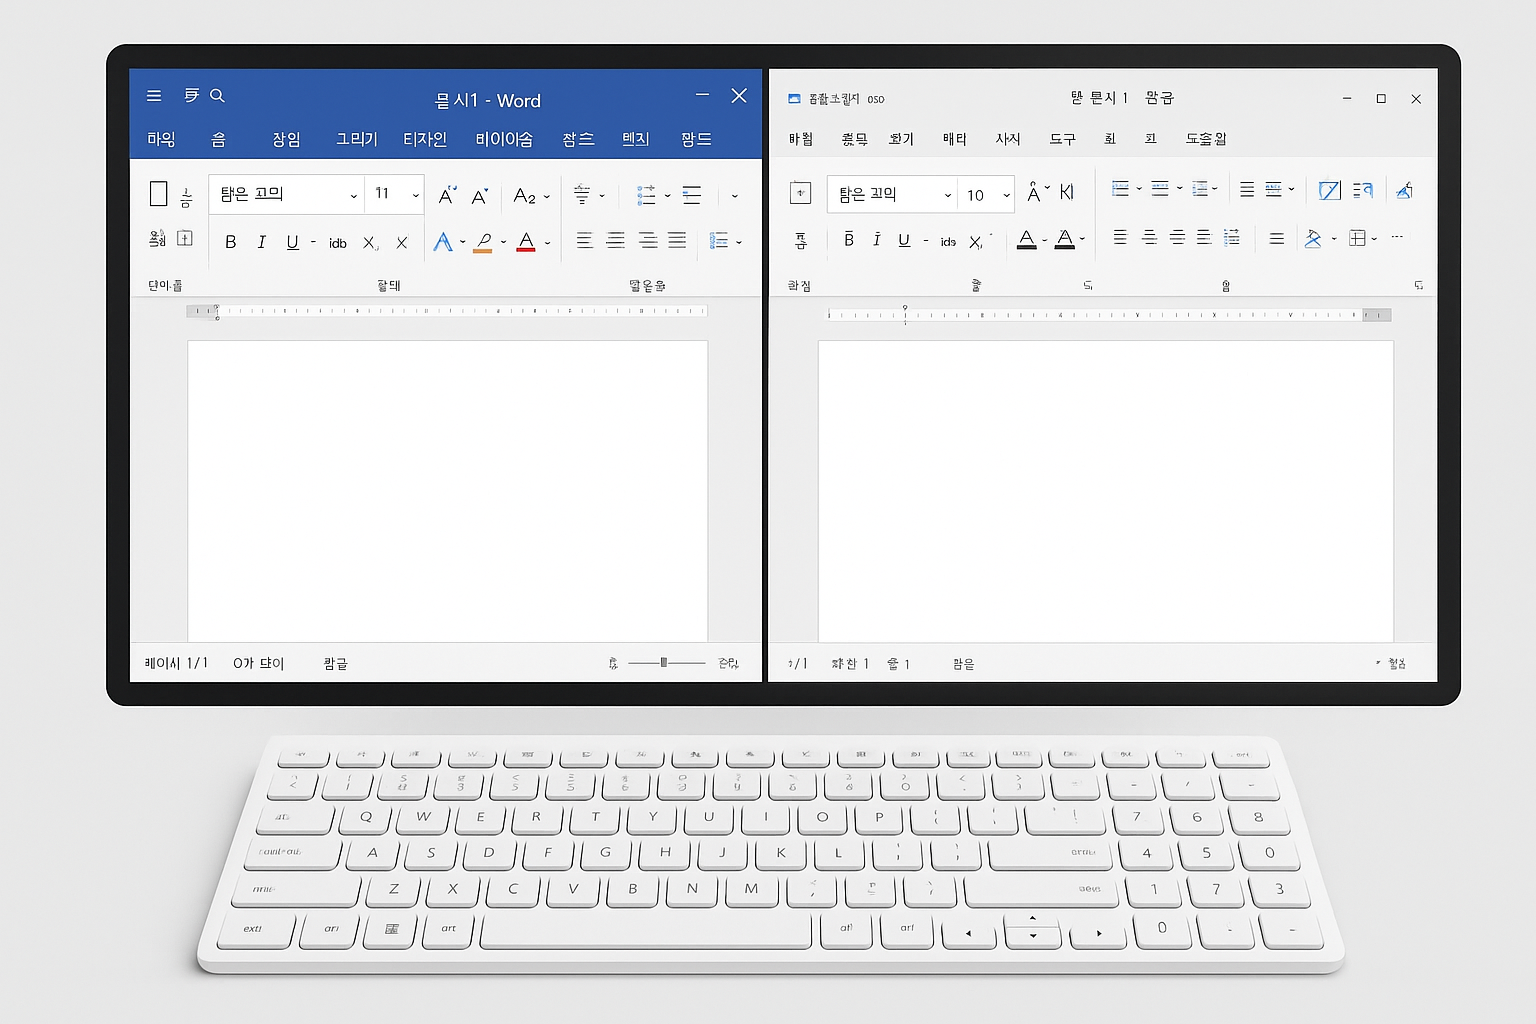Click '람믄' language in white window status bar
The image size is (1536, 1024).
(x=963, y=664)
